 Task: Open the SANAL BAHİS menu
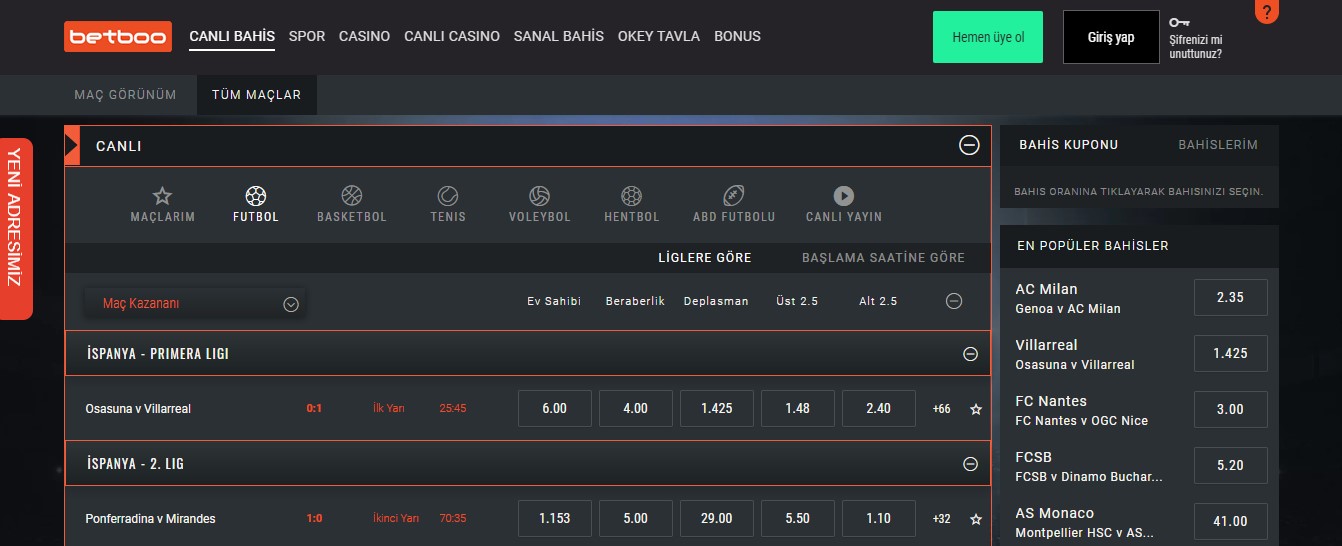click(559, 36)
